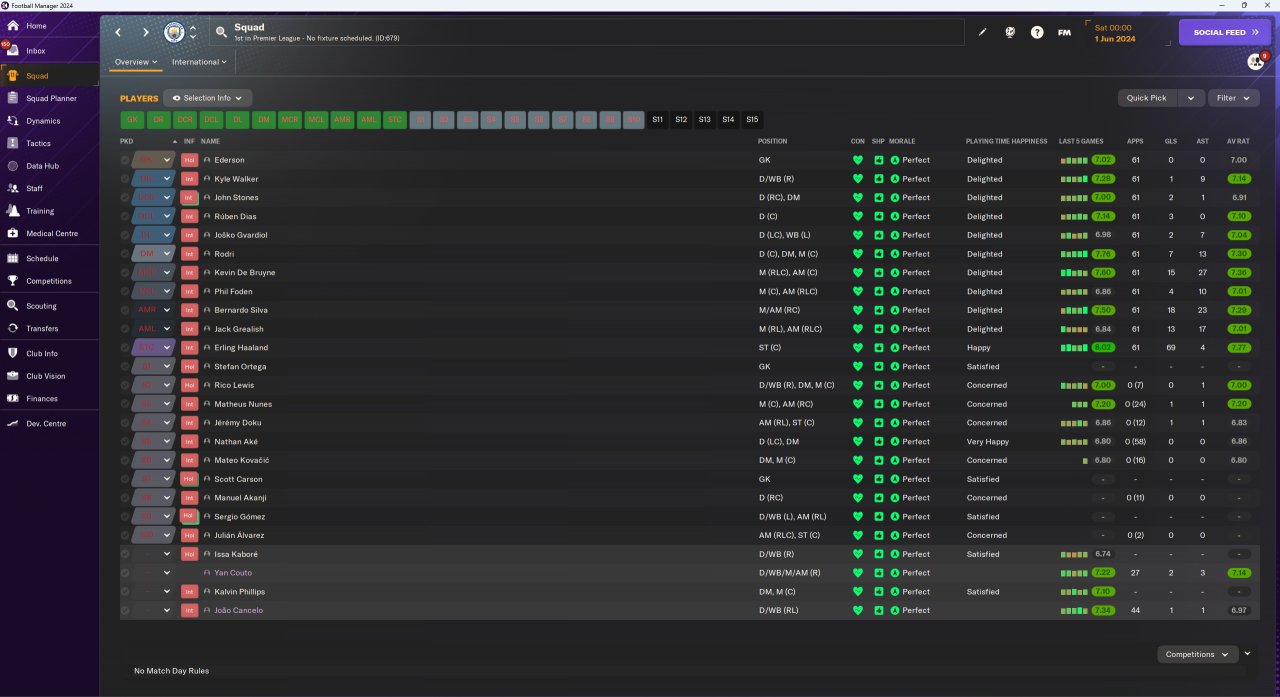
Task: Toggle picked circle for Kalvin Phillips
Action: (125, 592)
